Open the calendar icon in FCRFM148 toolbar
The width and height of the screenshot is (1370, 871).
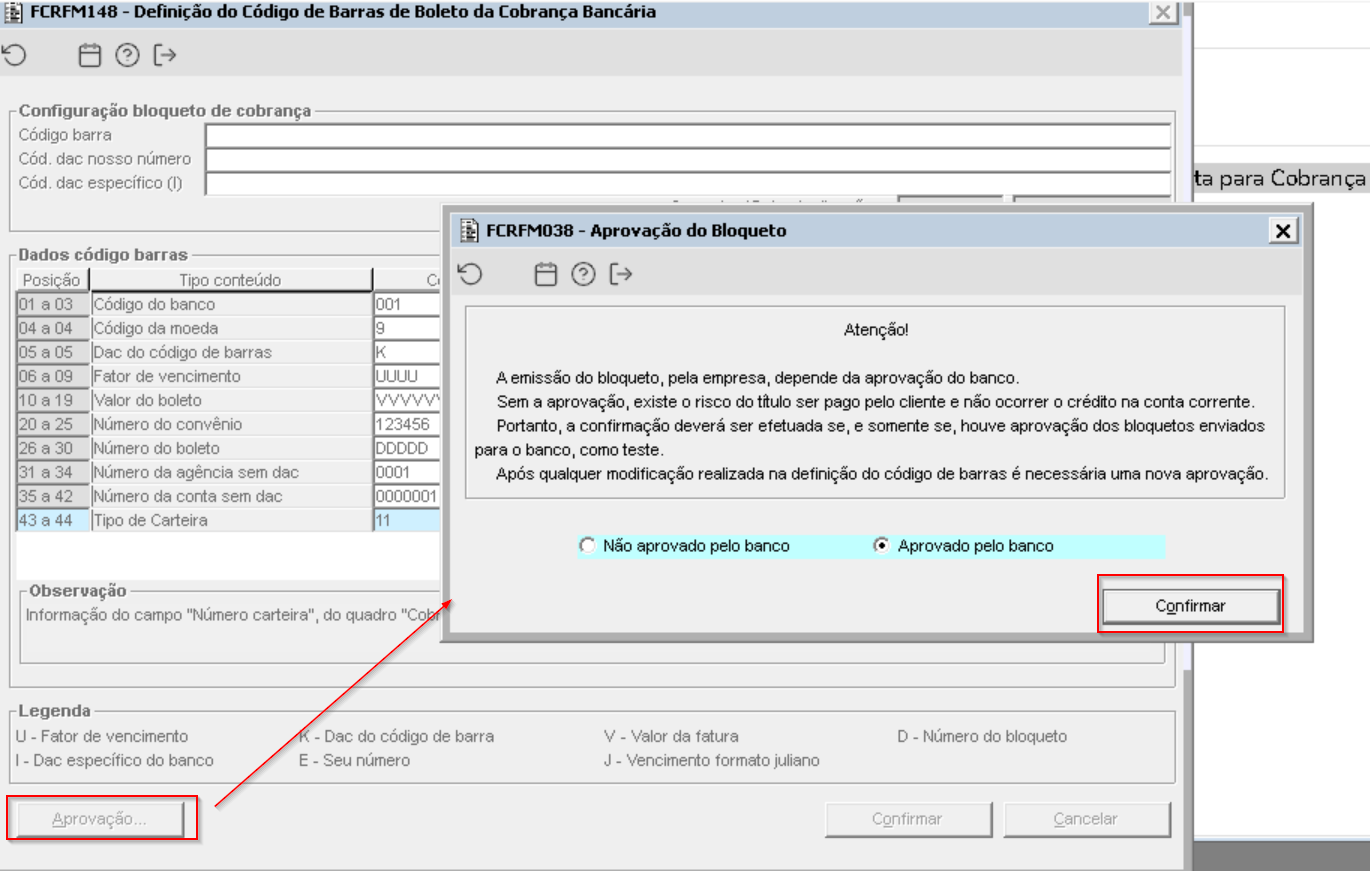(x=90, y=56)
